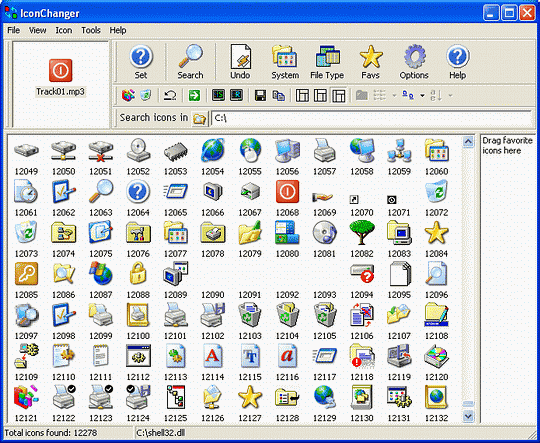Viewport: 540px width, 443px height.
Task: Select icon 12129 globe with arrow
Action: (x=324, y=397)
